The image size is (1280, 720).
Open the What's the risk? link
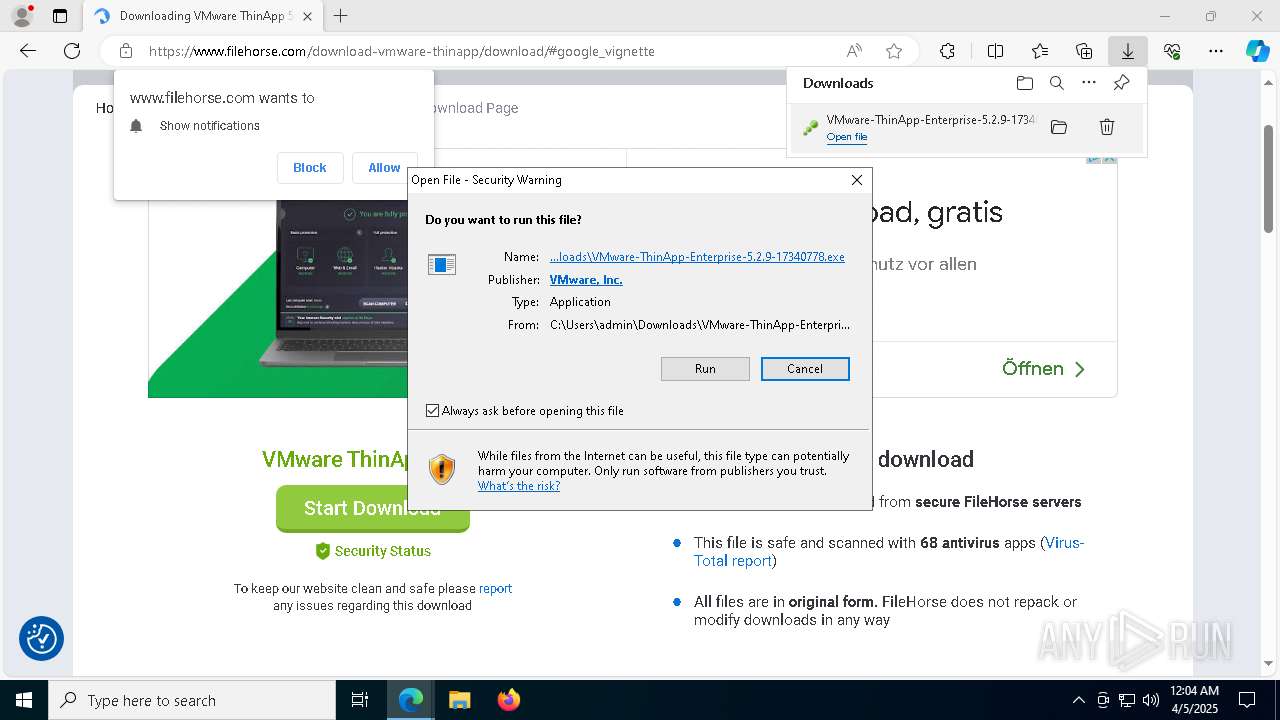tap(519, 486)
